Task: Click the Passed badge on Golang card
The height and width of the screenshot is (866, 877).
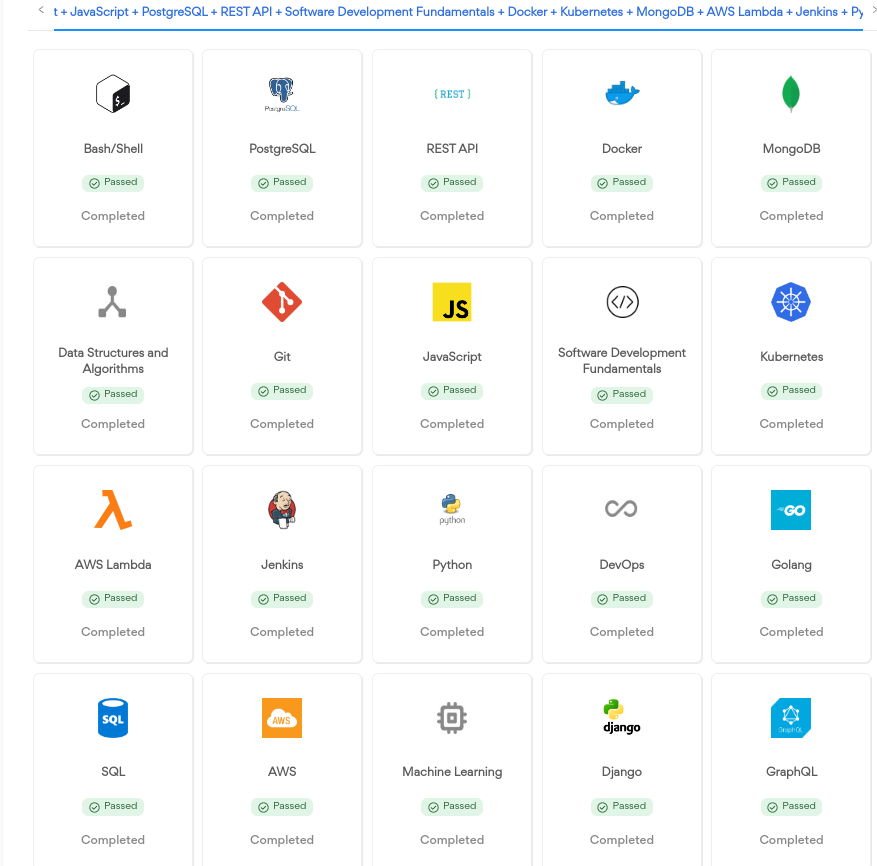Action: click(x=791, y=599)
